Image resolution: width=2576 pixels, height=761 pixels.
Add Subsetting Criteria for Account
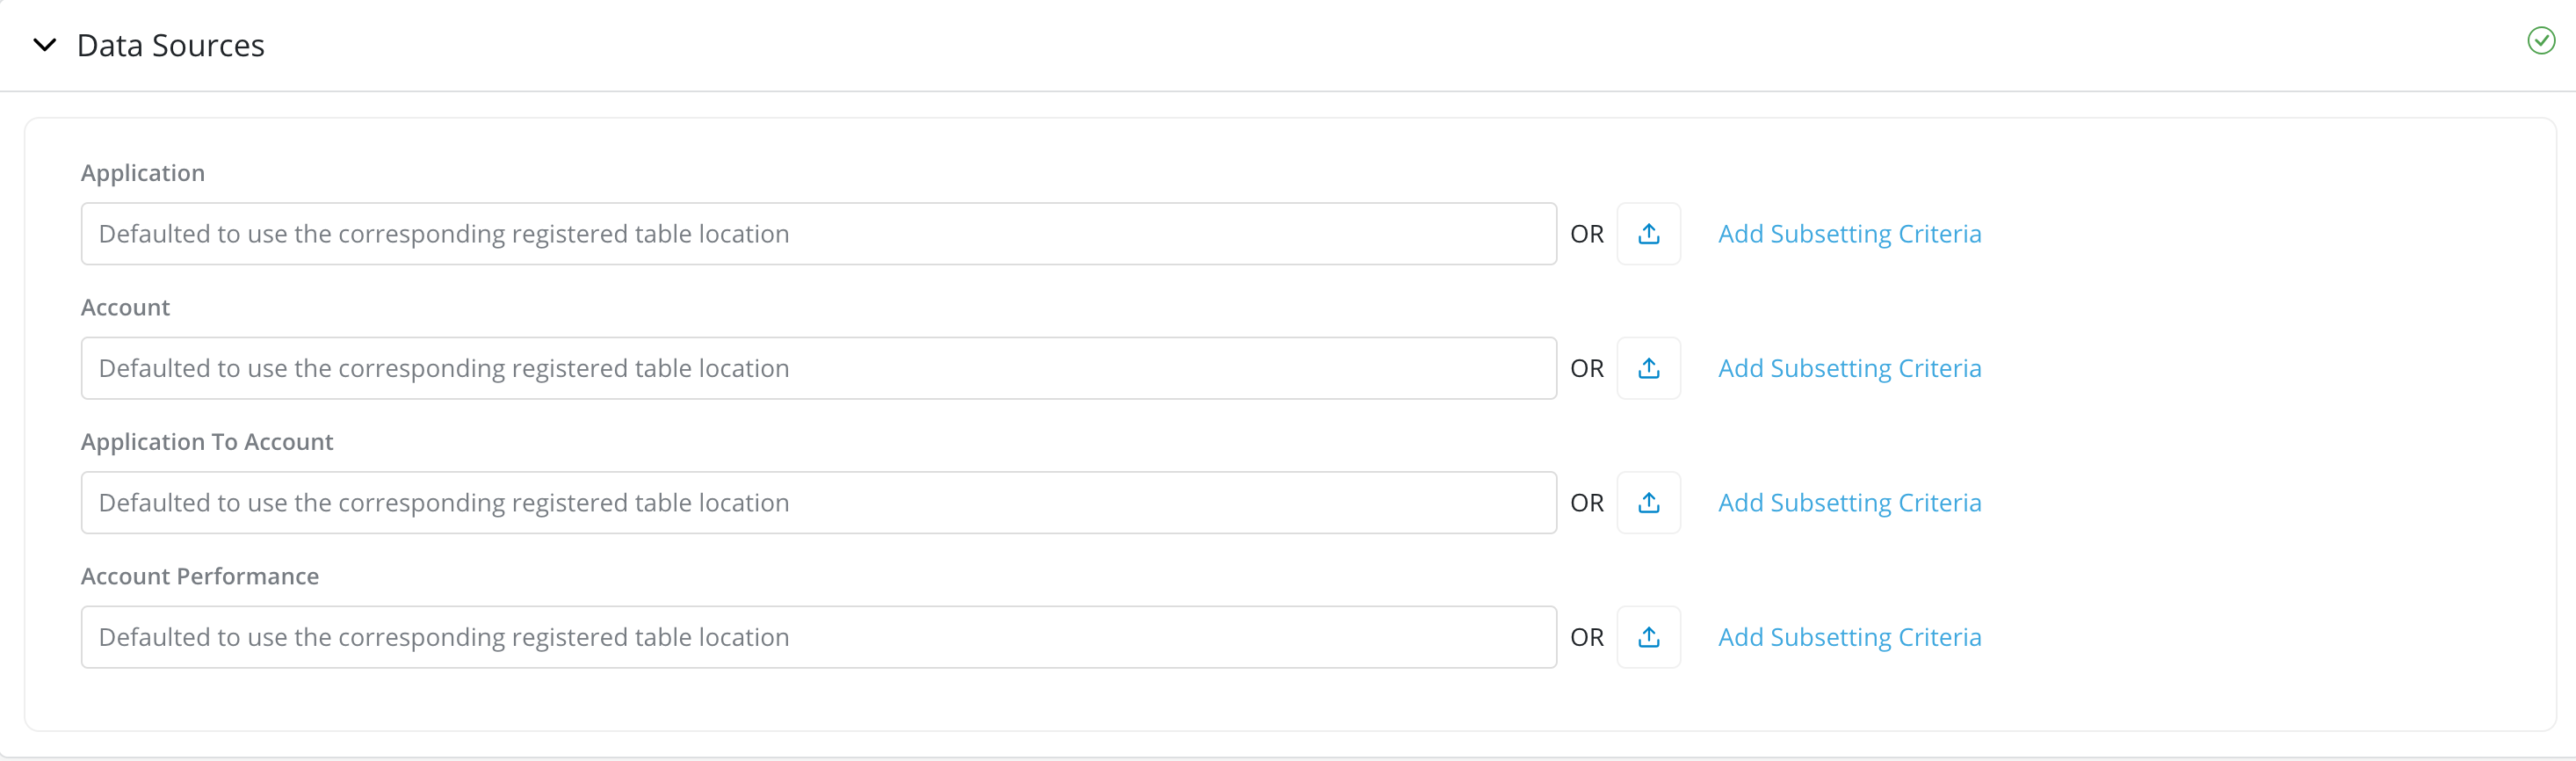[x=1849, y=369]
